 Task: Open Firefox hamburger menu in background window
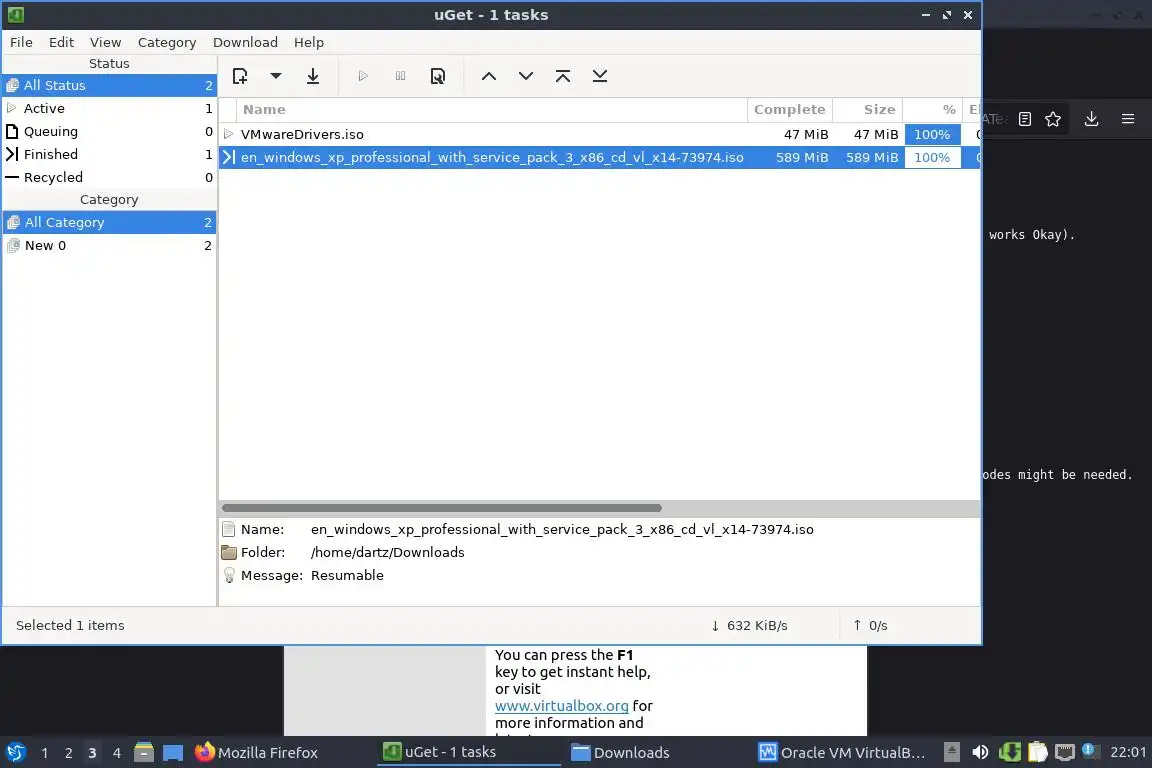[x=1128, y=119]
